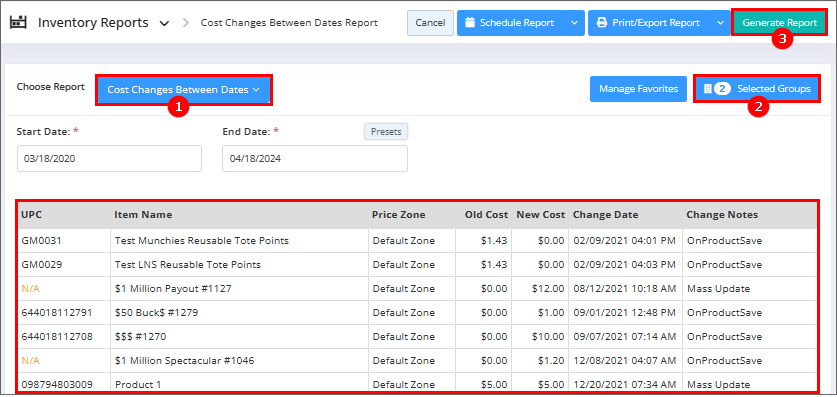Image resolution: width=837 pixels, height=397 pixels.
Task: Click the building icon in Selected Groups
Action: (708, 89)
